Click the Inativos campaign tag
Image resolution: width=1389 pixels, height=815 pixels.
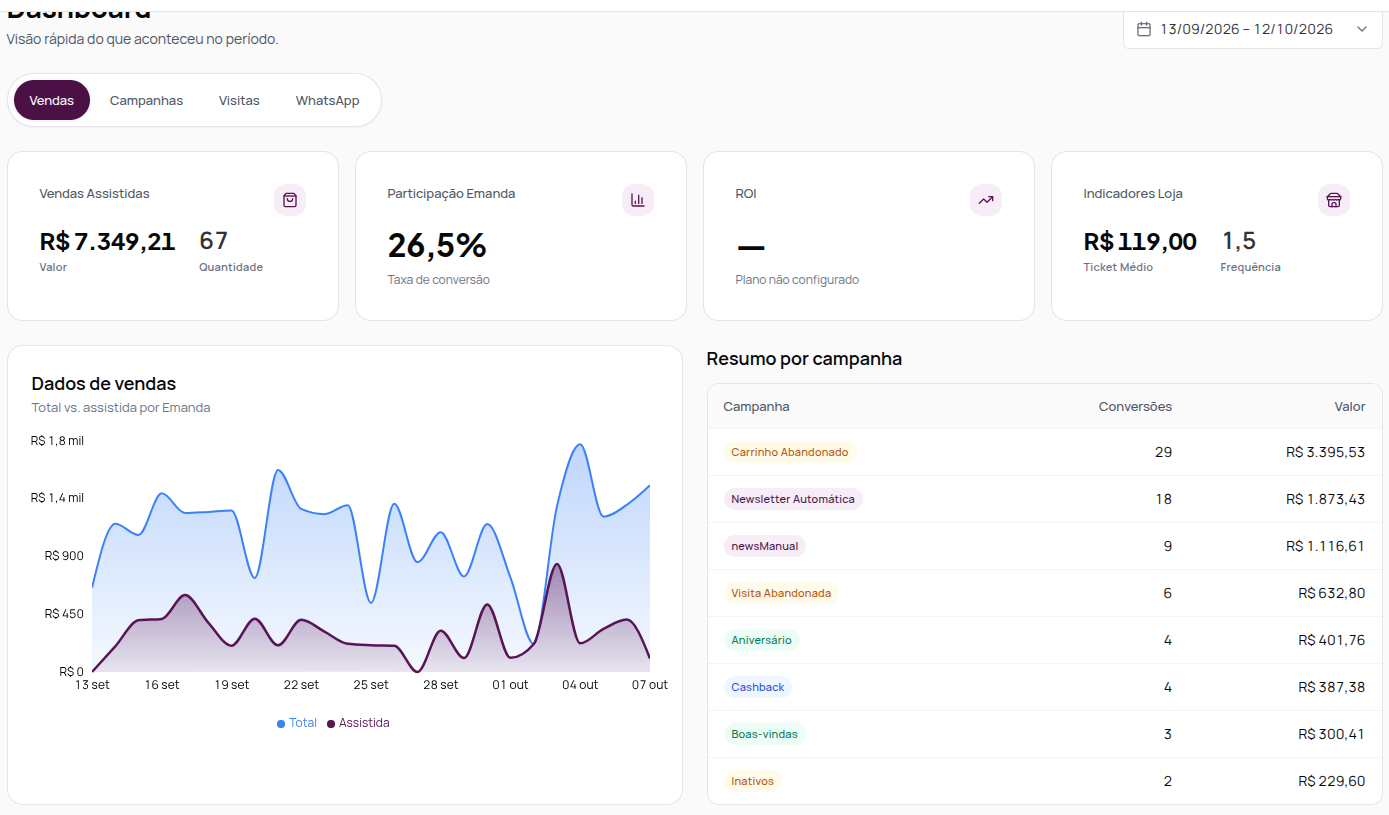(x=753, y=781)
